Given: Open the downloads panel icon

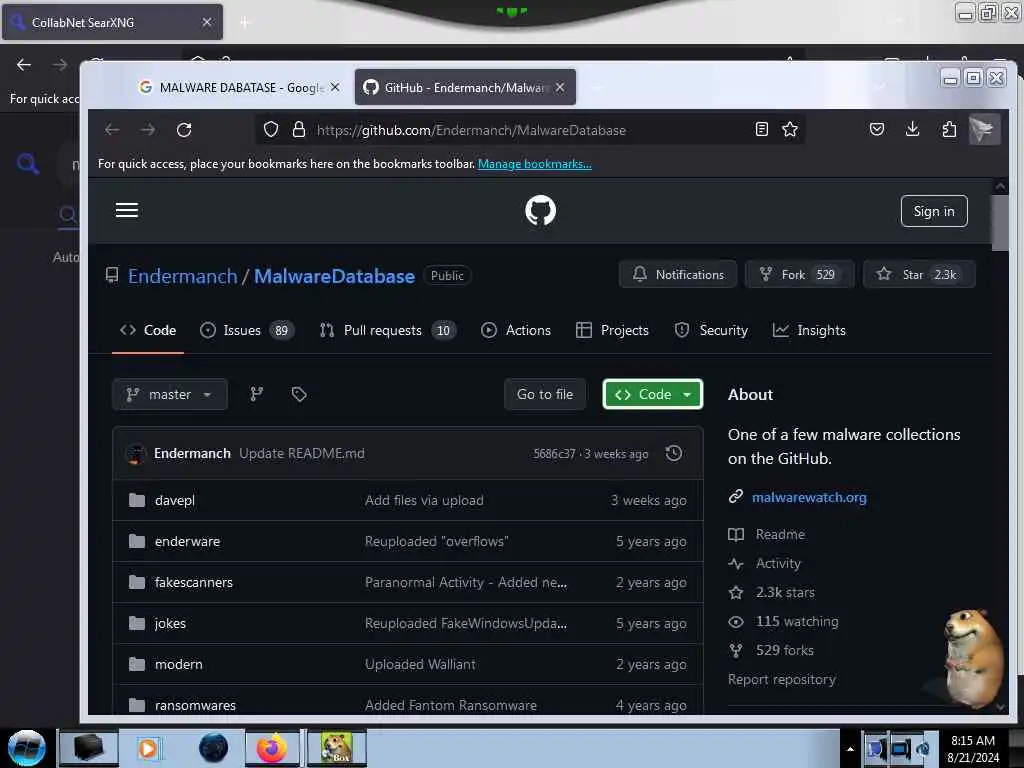Looking at the screenshot, I should click(912, 129).
